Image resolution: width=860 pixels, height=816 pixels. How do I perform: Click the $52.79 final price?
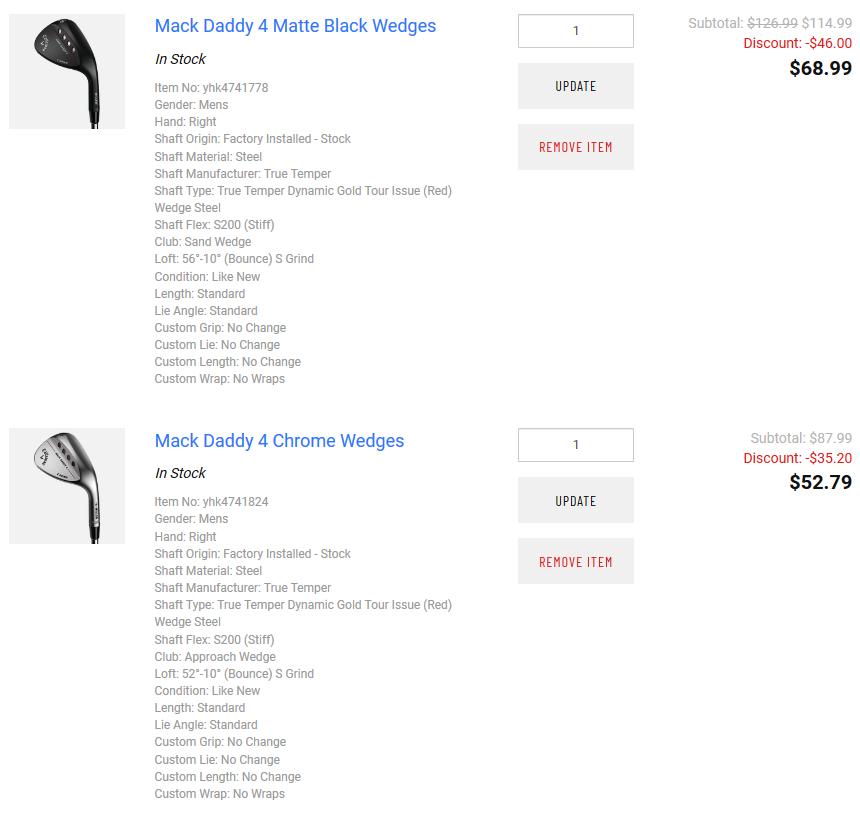820,482
